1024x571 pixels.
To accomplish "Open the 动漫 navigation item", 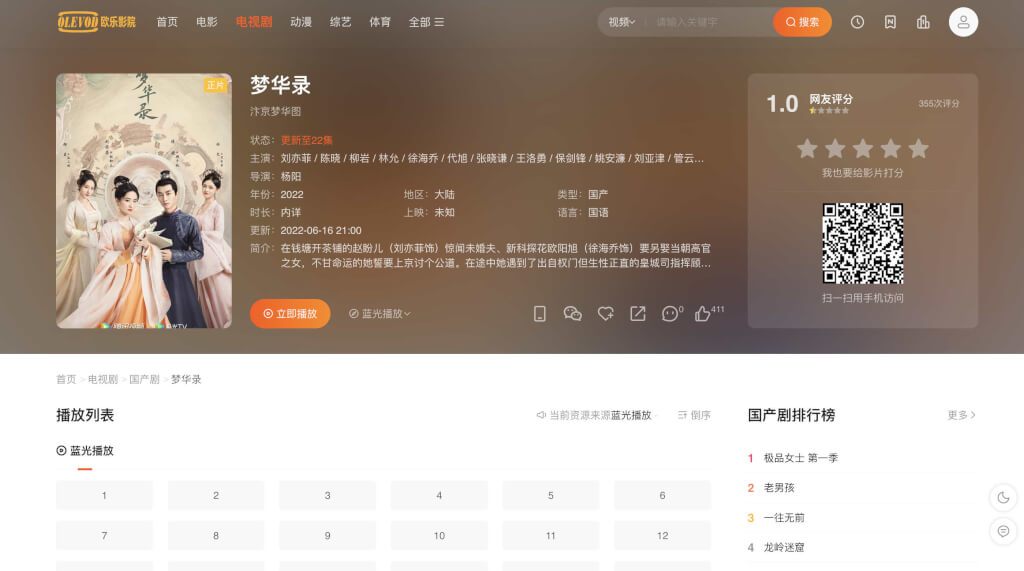I will 300,22.
